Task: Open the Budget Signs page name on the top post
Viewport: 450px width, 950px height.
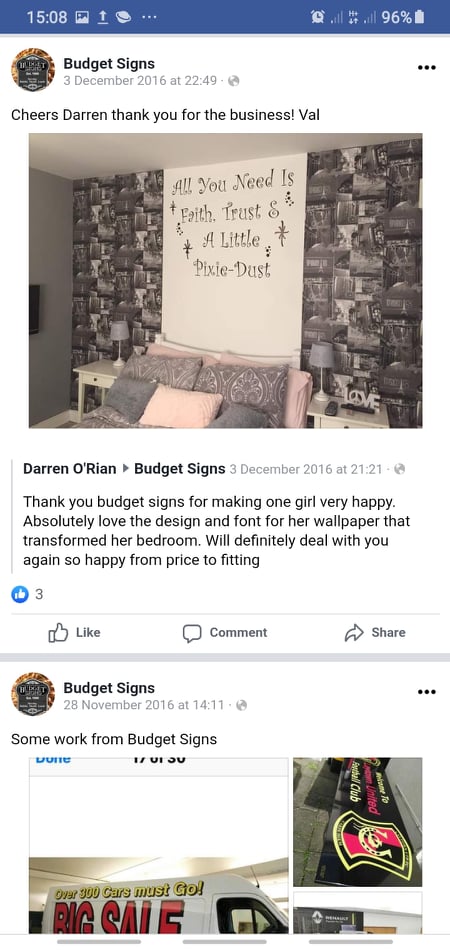Action: pyautogui.click(x=109, y=64)
